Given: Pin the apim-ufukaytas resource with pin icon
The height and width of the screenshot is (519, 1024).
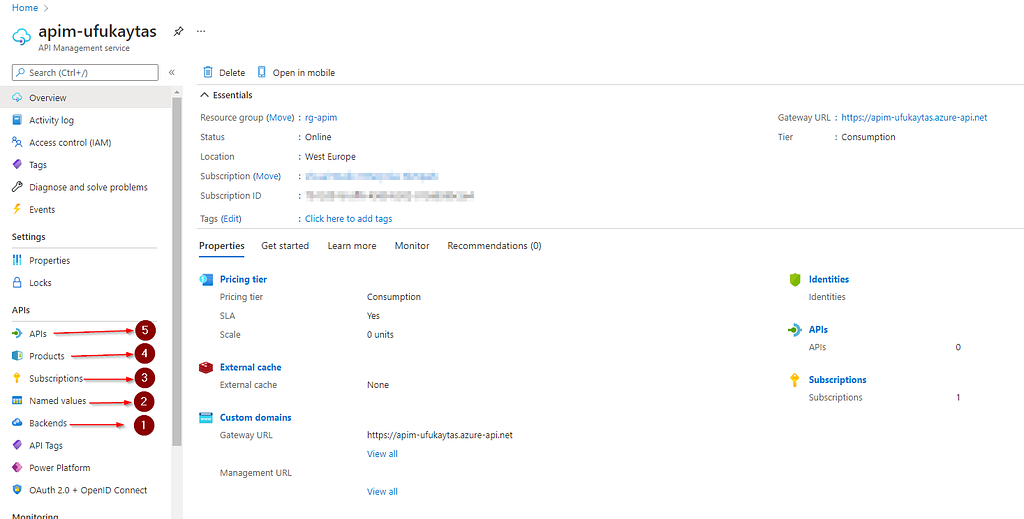Looking at the screenshot, I should click(x=178, y=31).
